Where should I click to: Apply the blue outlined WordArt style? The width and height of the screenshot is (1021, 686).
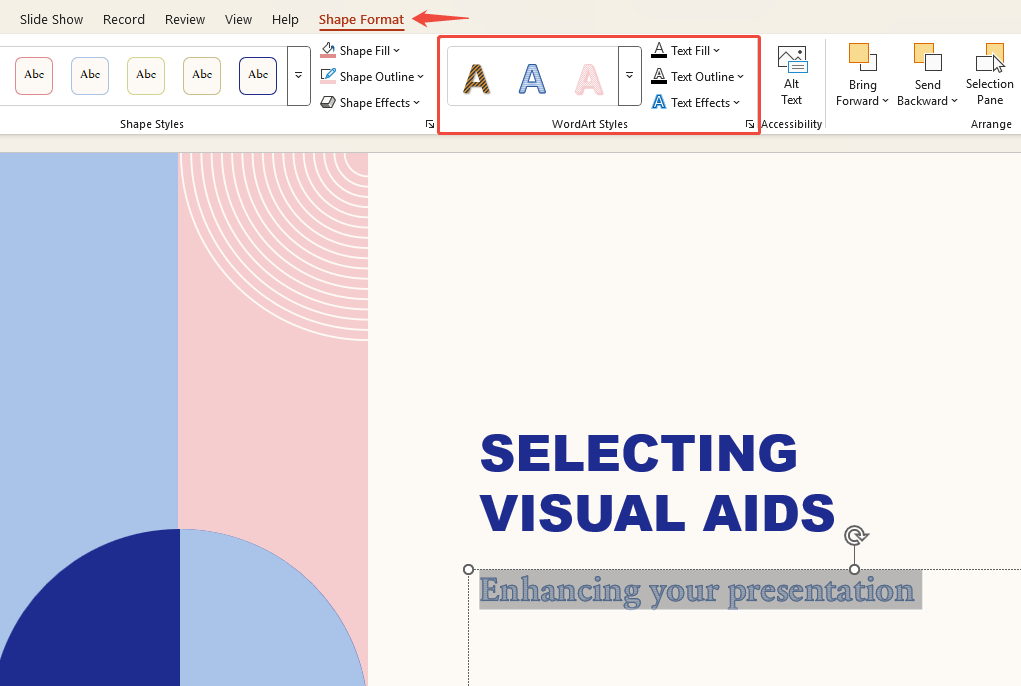click(533, 76)
